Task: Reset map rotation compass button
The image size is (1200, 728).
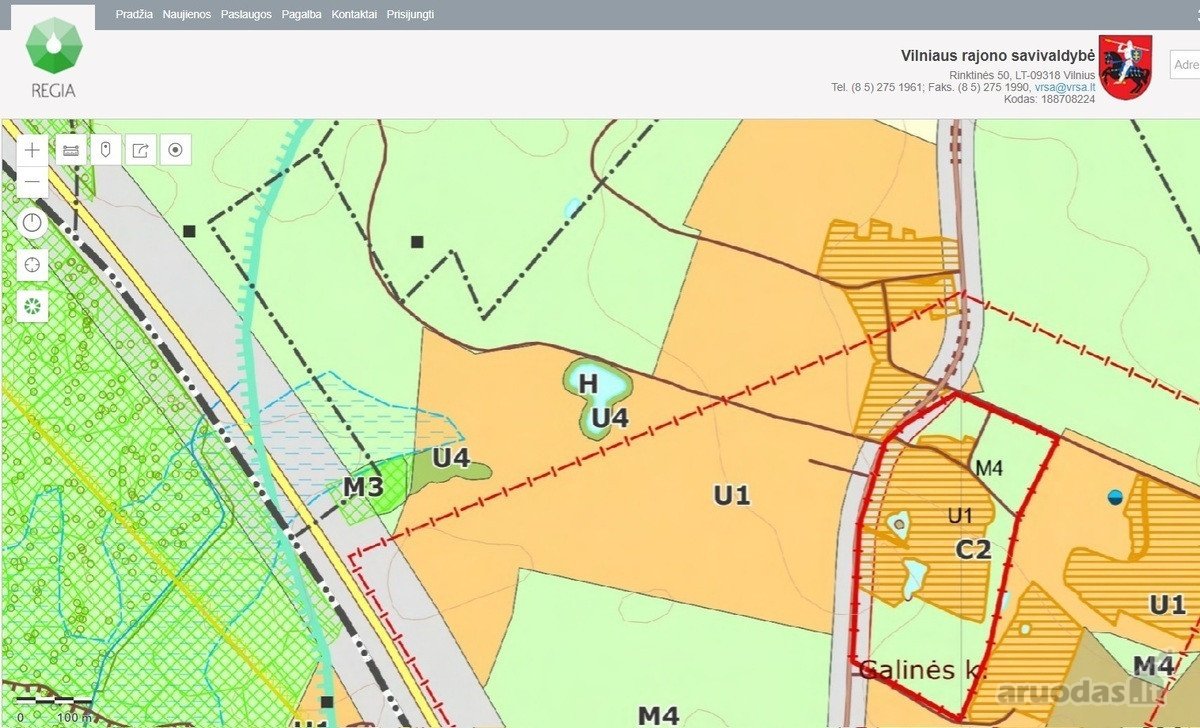Action: pyautogui.click(x=33, y=222)
